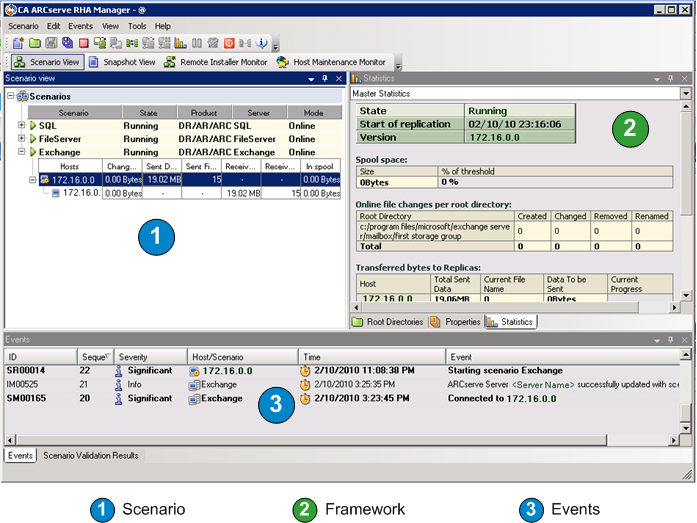Select the SQL scenario

pyautogui.click(x=185, y=126)
